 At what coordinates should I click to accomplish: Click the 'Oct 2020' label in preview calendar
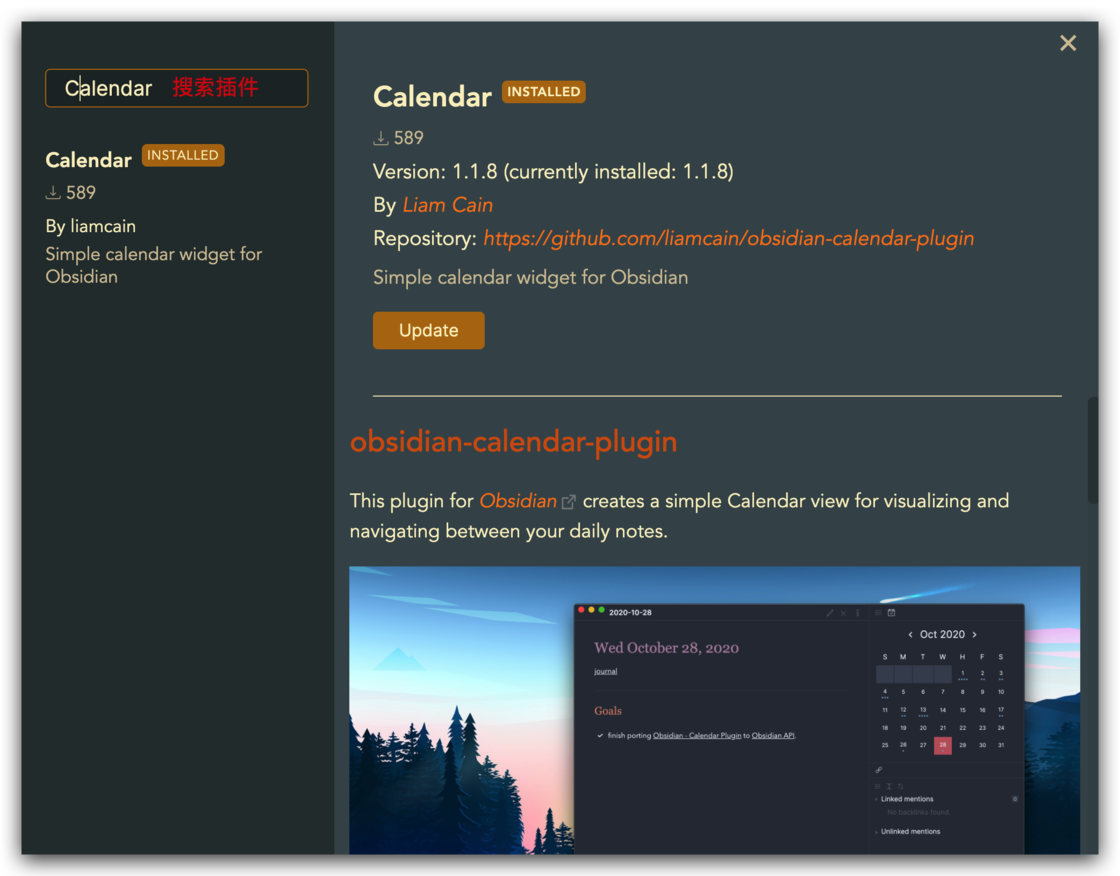(x=942, y=634)
